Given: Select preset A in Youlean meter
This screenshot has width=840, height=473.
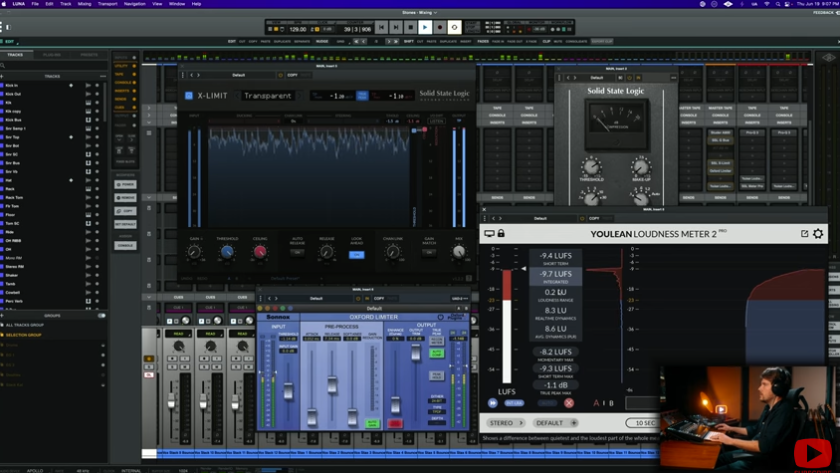Looking at the screenshot, I should 596,403.
